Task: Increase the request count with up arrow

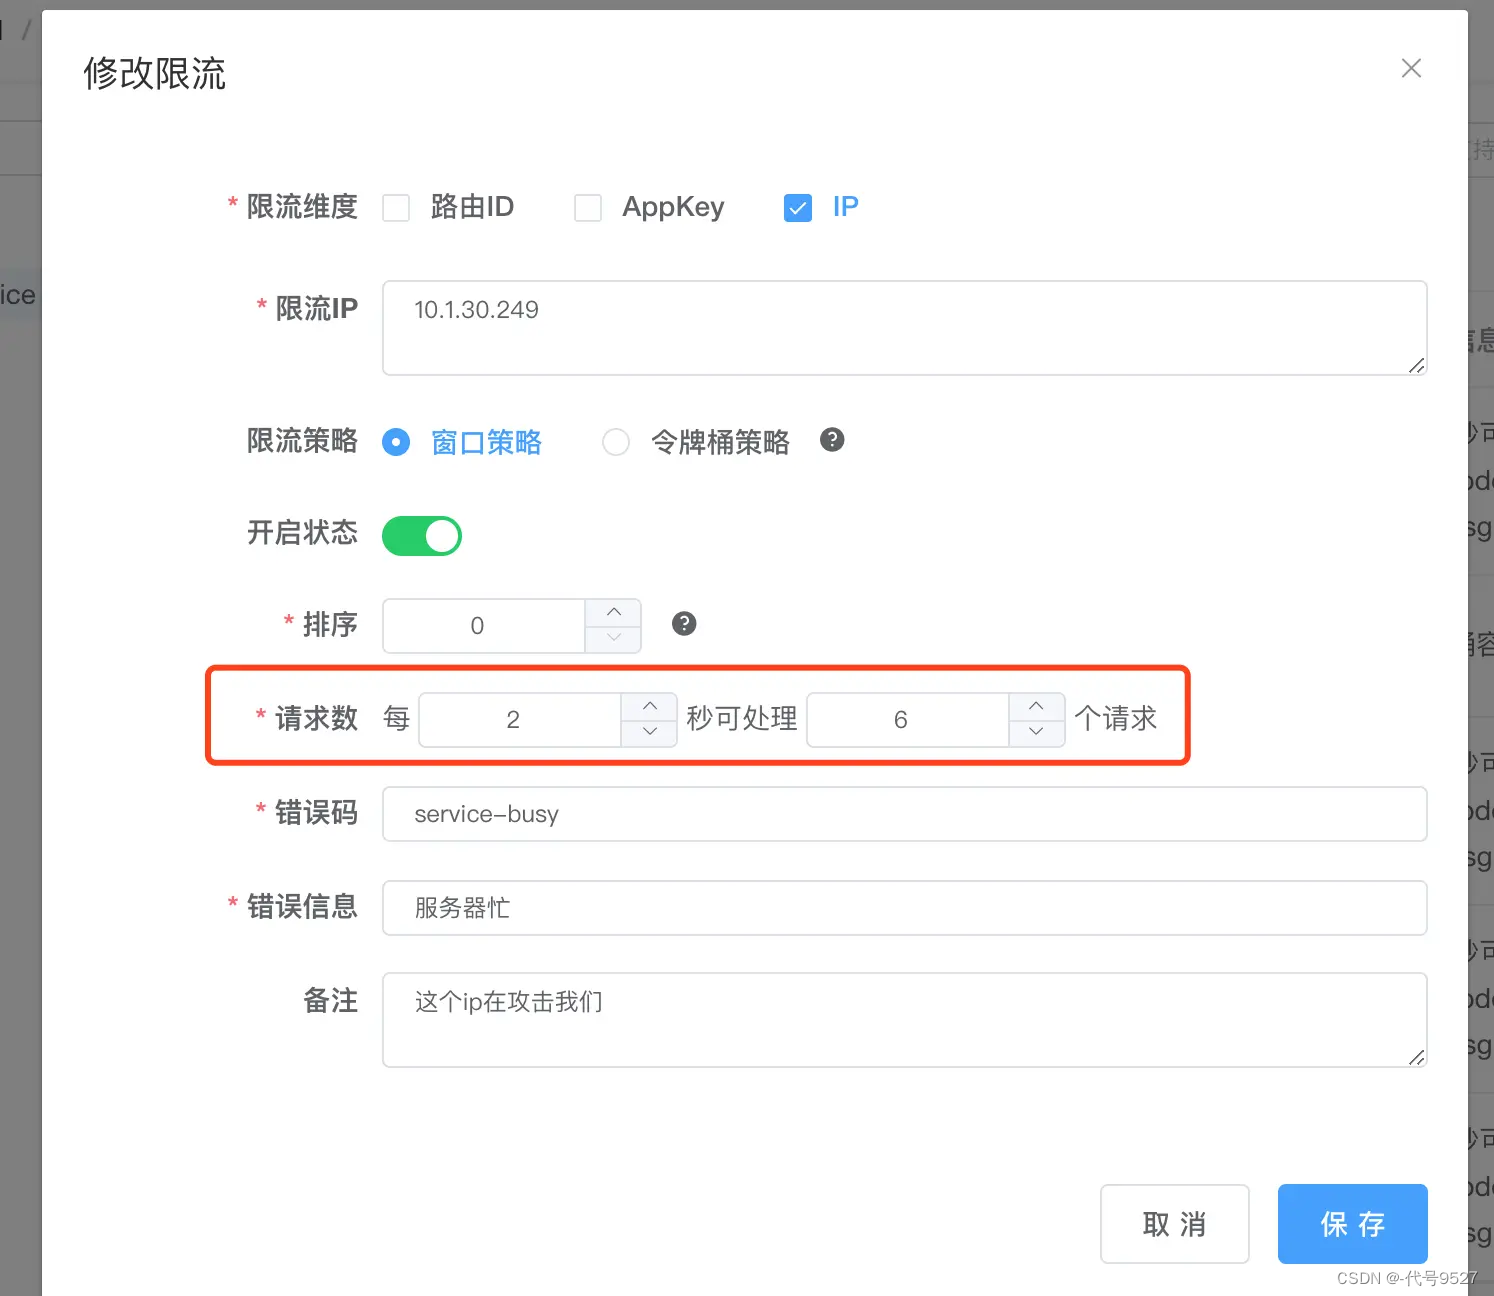Action: click(x=1037, y=706)
